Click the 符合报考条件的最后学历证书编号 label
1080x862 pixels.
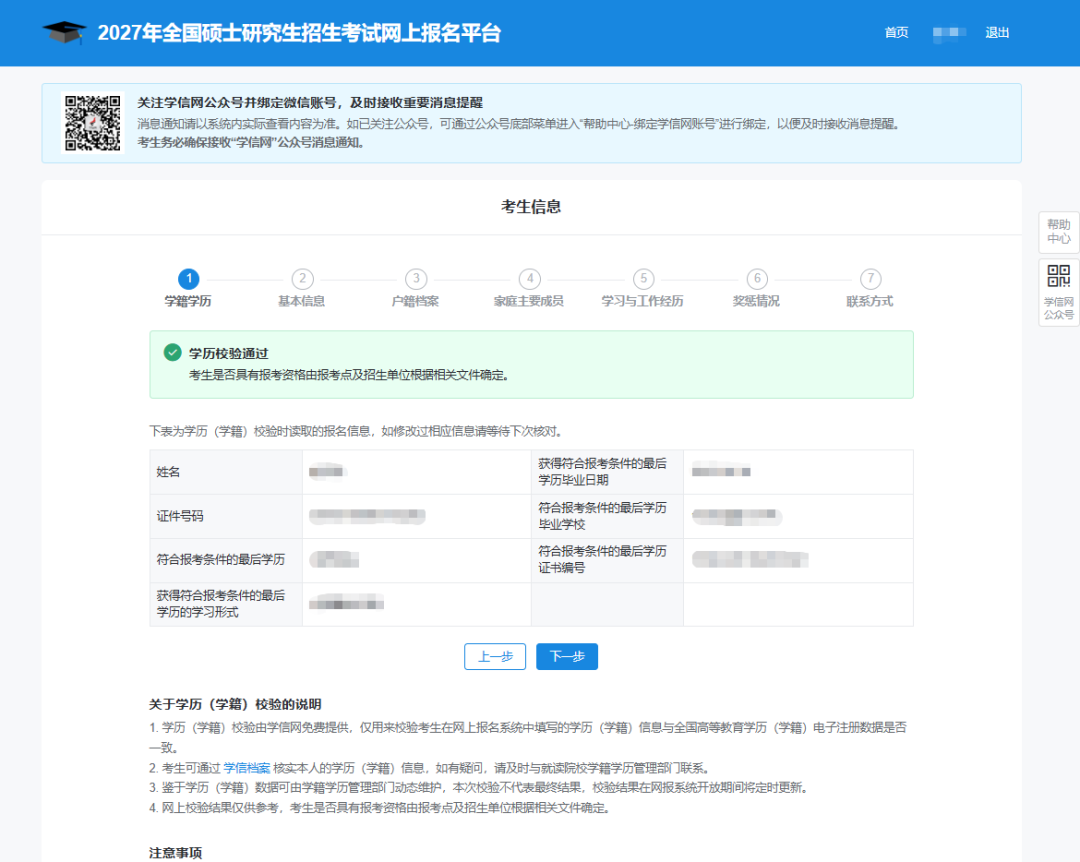tap(603, 560)
